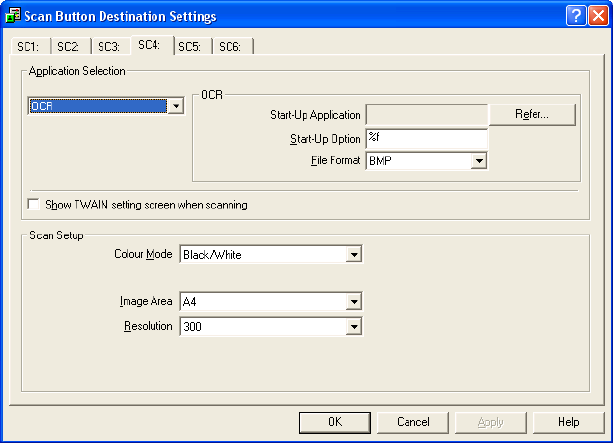Go to the SC6 tab
The height and width of the screenshot is (443, 613).
(231, 46)
